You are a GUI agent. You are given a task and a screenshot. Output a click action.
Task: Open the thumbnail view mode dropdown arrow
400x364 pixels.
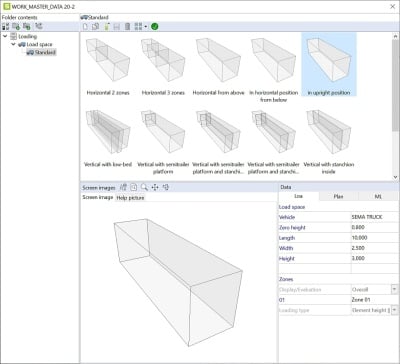[146, 27]
